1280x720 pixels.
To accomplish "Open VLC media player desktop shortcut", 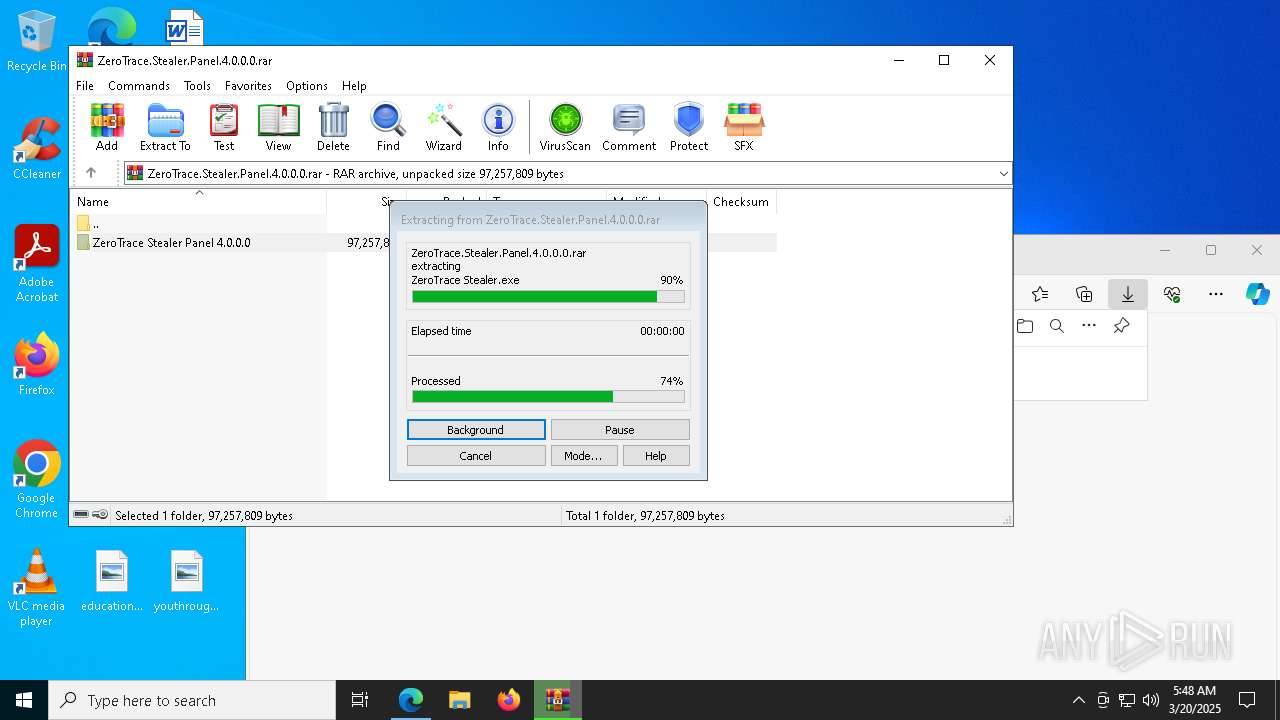I will 37,588.
